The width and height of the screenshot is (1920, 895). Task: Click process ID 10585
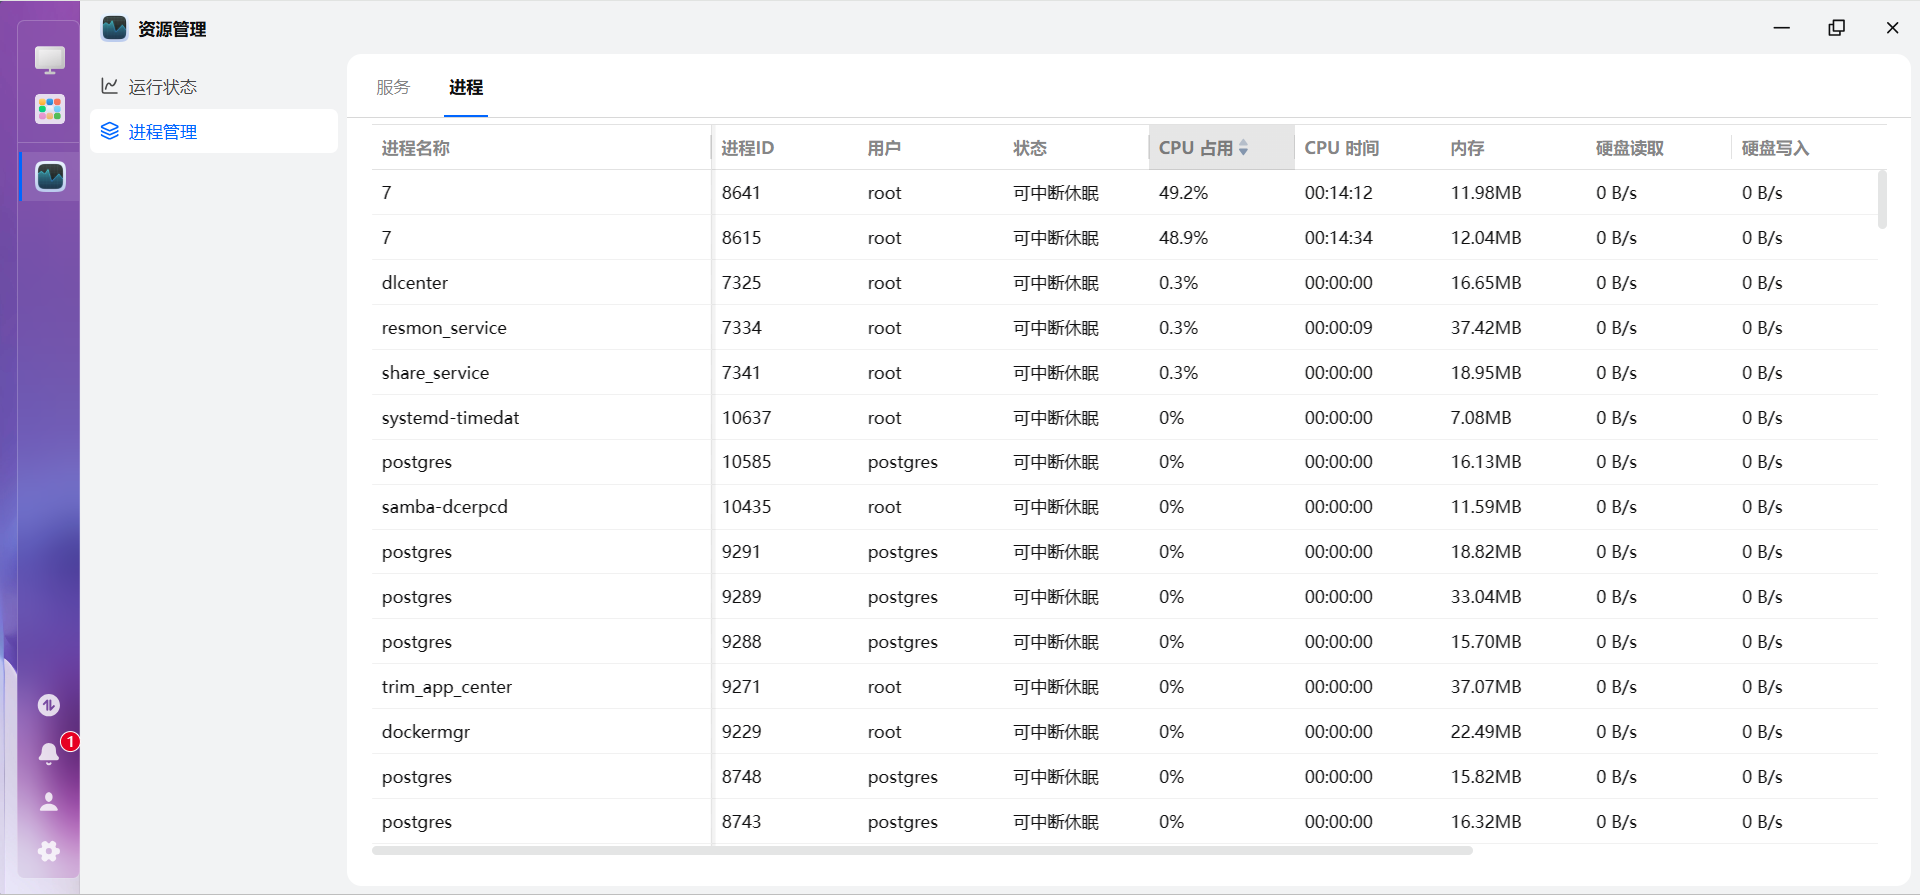[746, 462]
